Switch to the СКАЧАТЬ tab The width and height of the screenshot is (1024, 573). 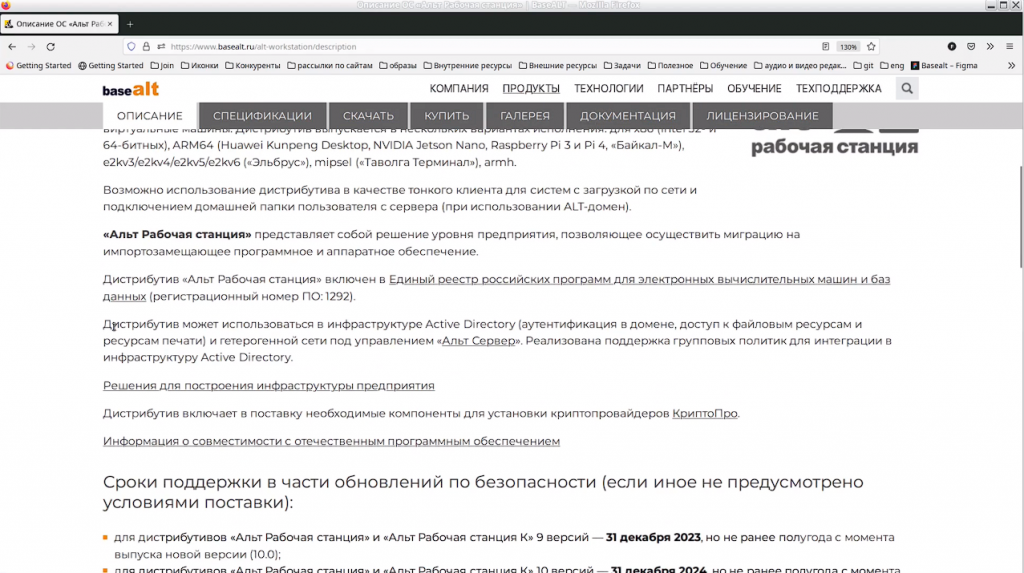tap(368, 116)
